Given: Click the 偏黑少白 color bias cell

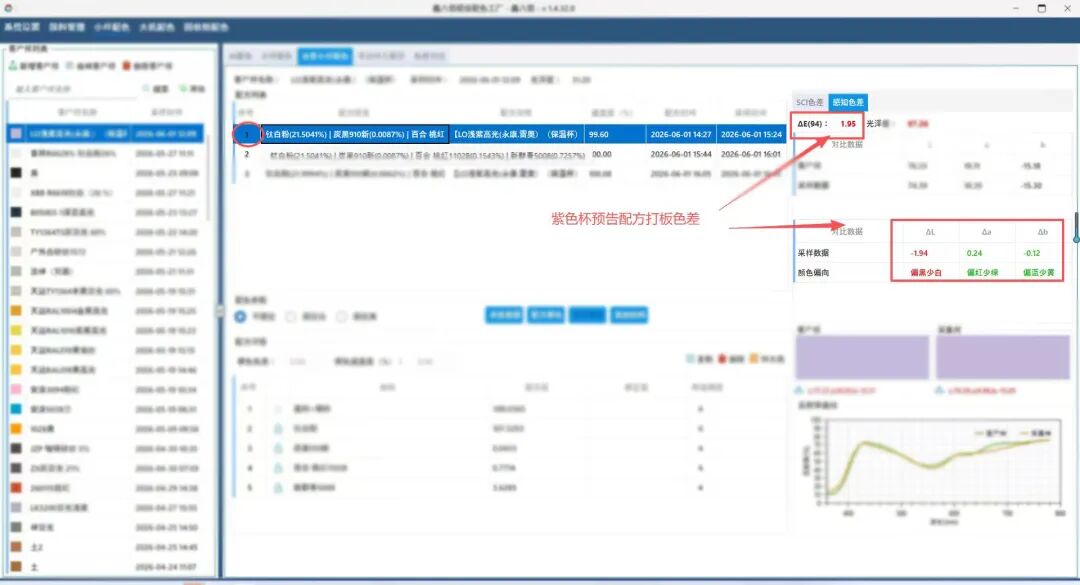Looking at the screenshot, I should (x=926, y=273).
